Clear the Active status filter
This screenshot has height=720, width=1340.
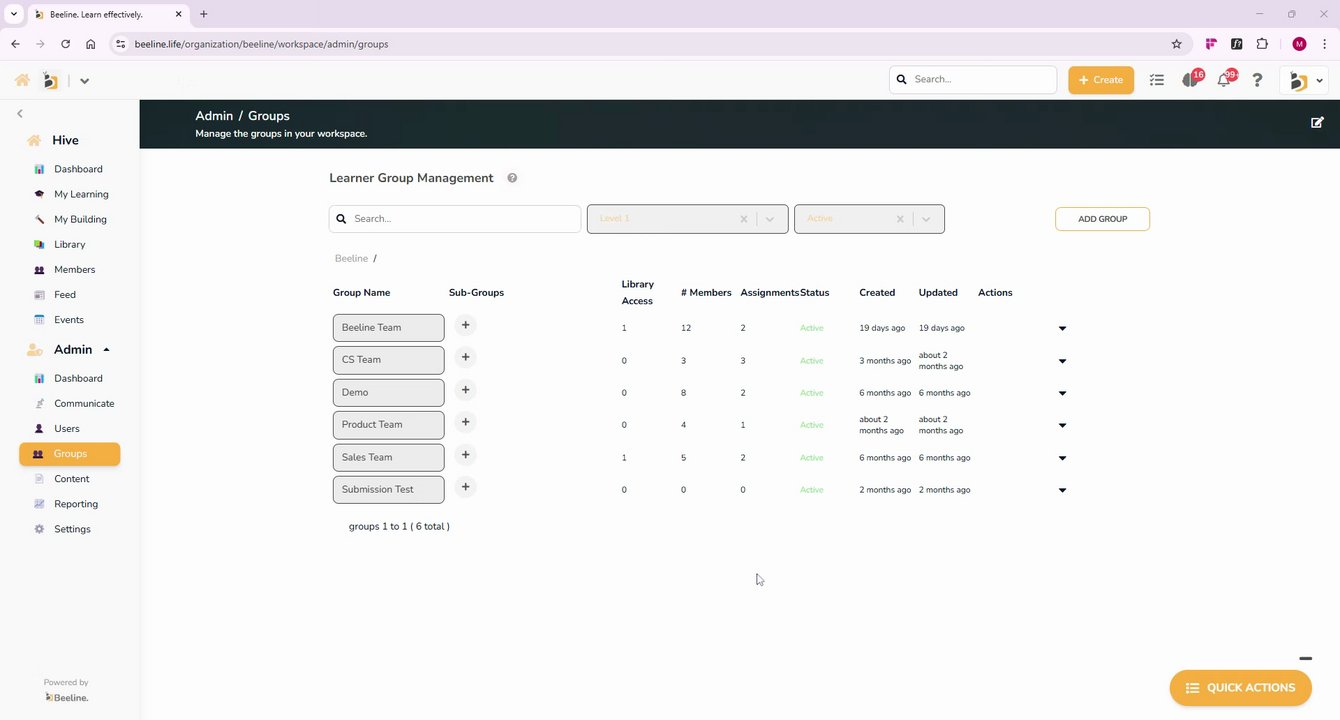click(x=899, y=219)
